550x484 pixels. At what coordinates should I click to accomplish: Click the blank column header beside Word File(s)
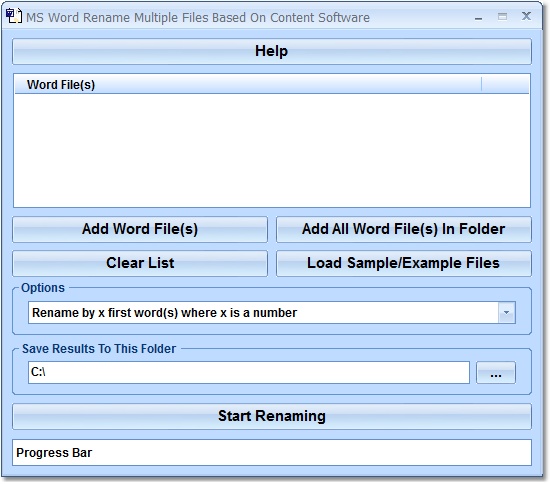point(505,85)
